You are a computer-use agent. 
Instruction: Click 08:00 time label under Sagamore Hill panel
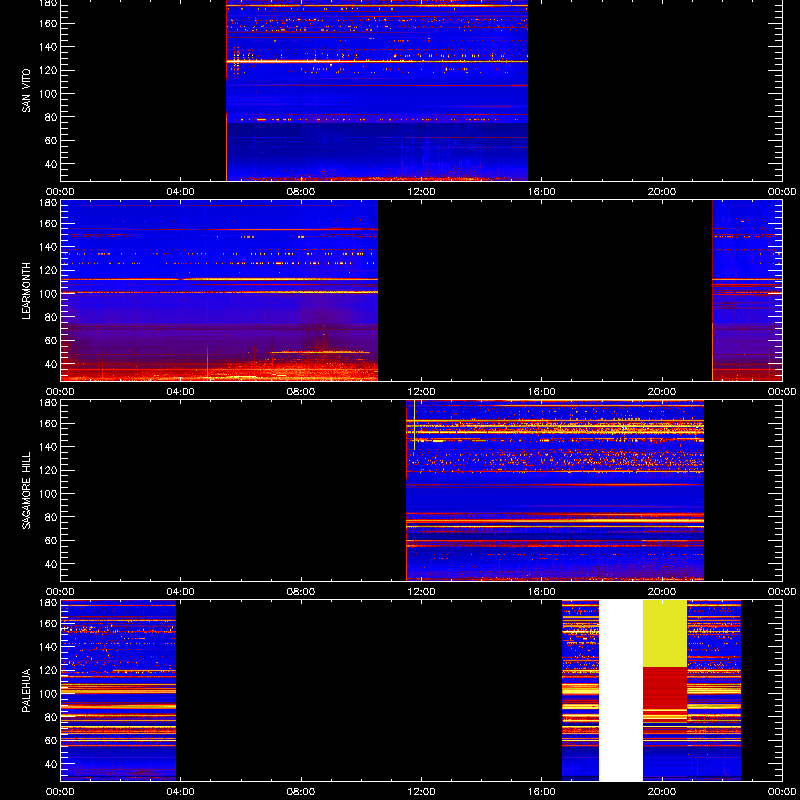pyautogui.click(x=301, y=592)
